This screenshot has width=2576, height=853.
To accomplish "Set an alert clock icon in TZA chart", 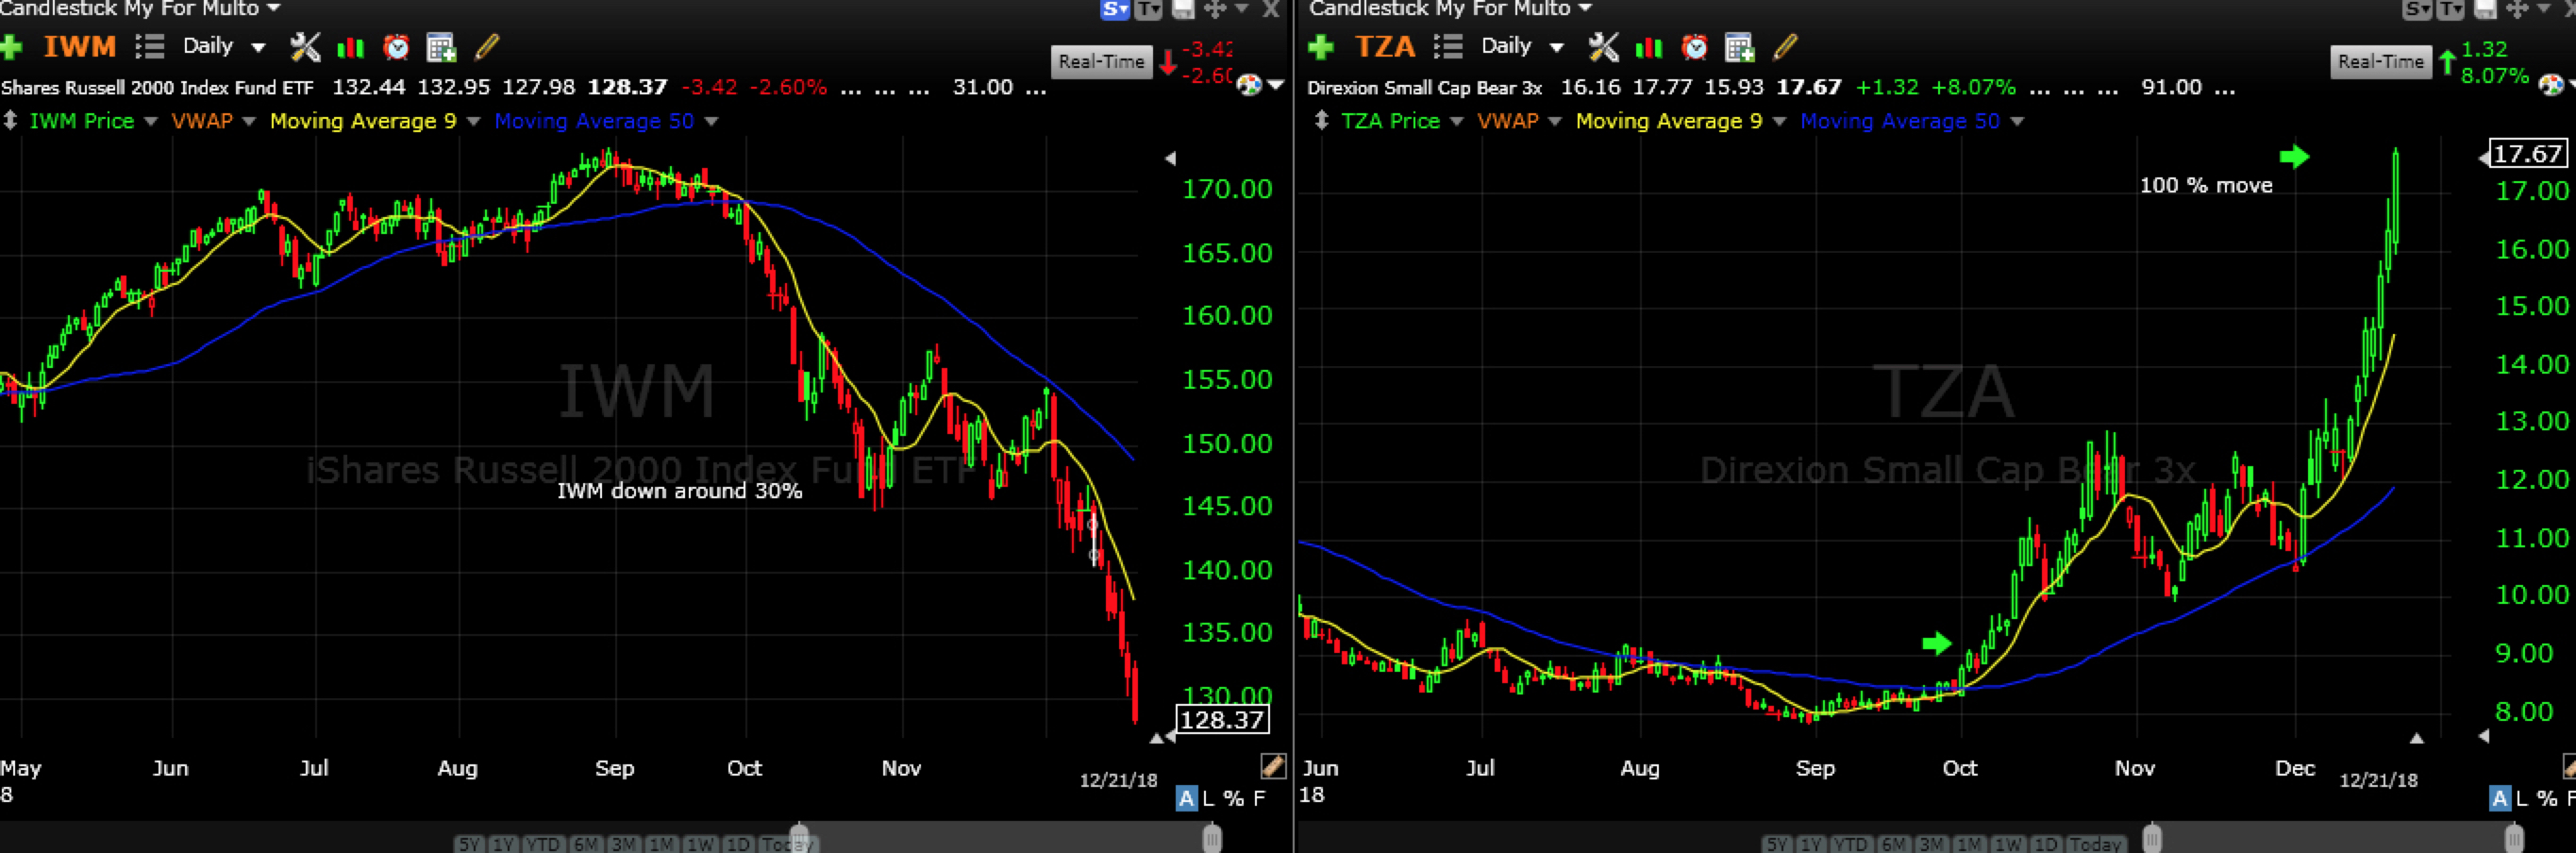I will 1695,47.
